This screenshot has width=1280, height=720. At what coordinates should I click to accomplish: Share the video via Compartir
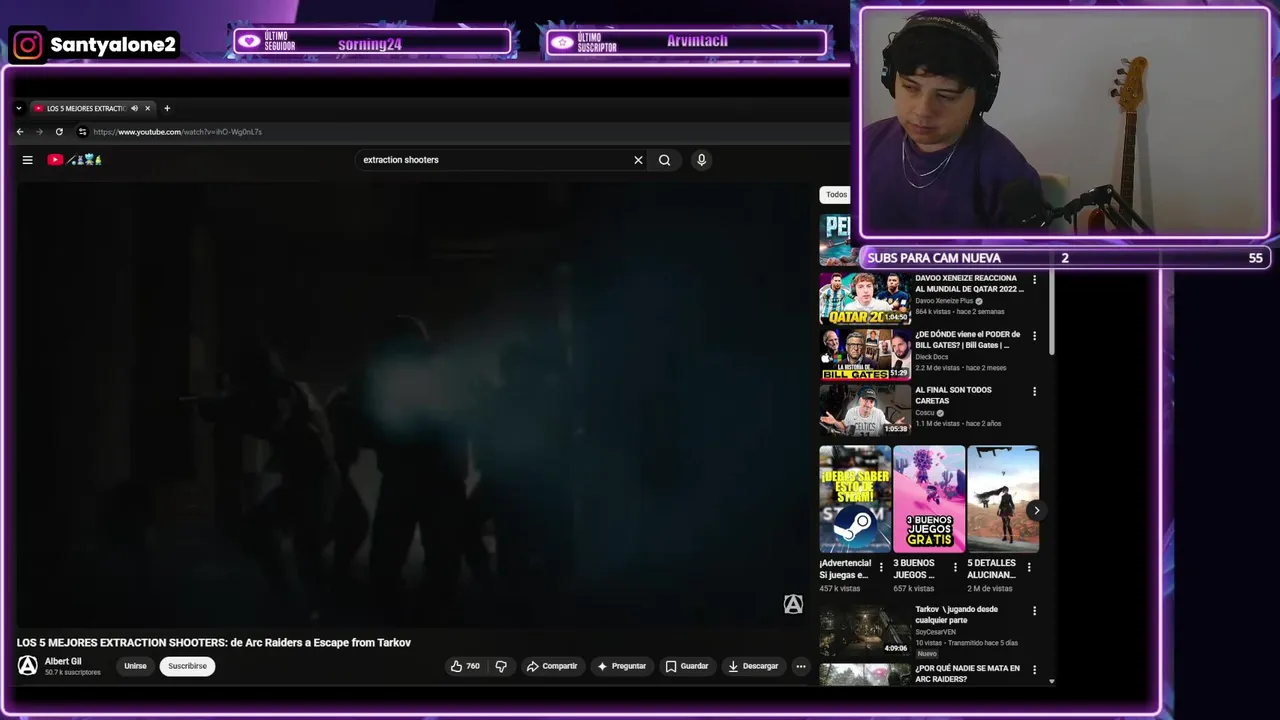[x=552, y=666]
